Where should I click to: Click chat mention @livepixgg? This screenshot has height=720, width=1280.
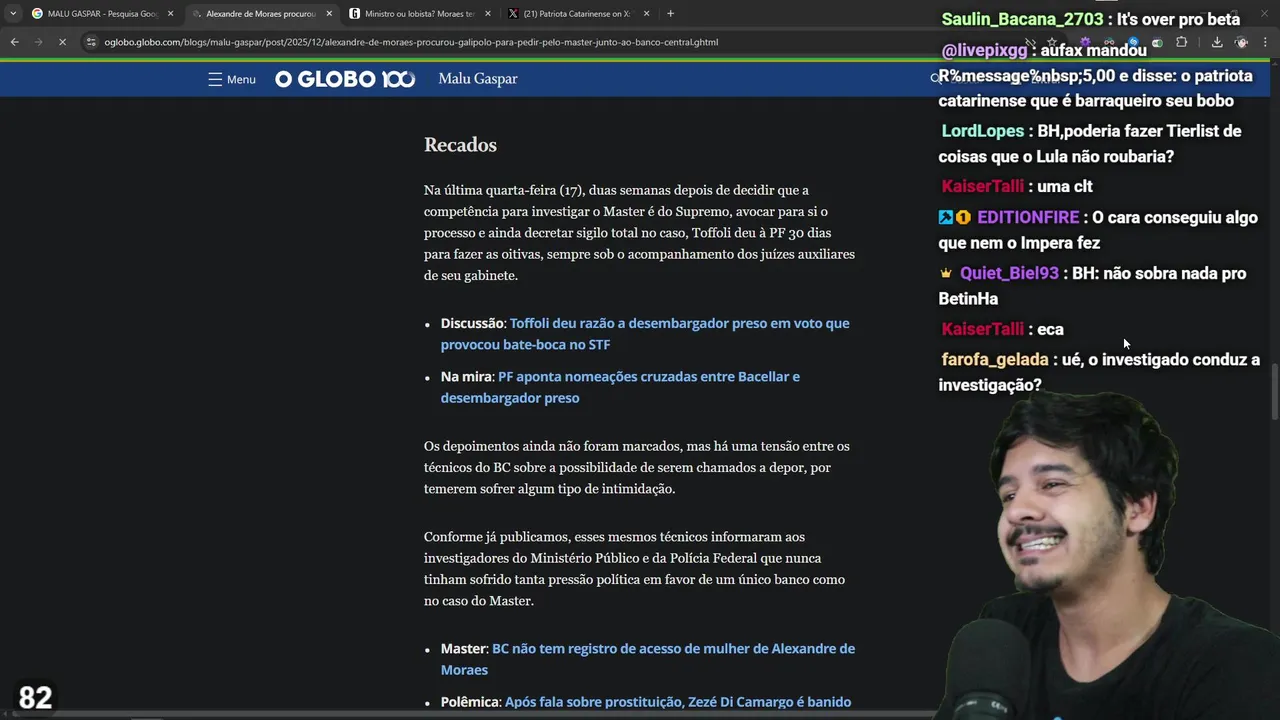[x=985, y=50]
